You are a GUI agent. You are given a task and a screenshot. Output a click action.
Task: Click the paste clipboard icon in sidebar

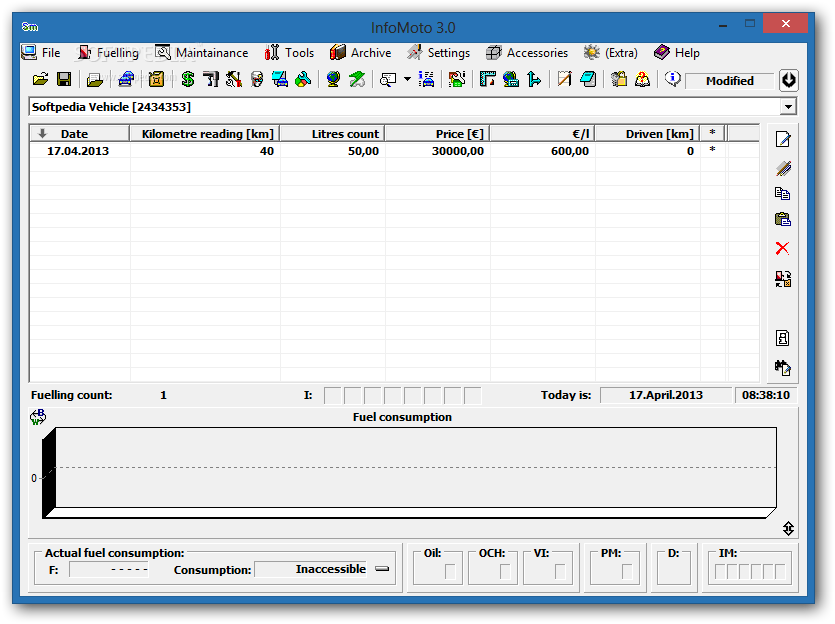783,219
